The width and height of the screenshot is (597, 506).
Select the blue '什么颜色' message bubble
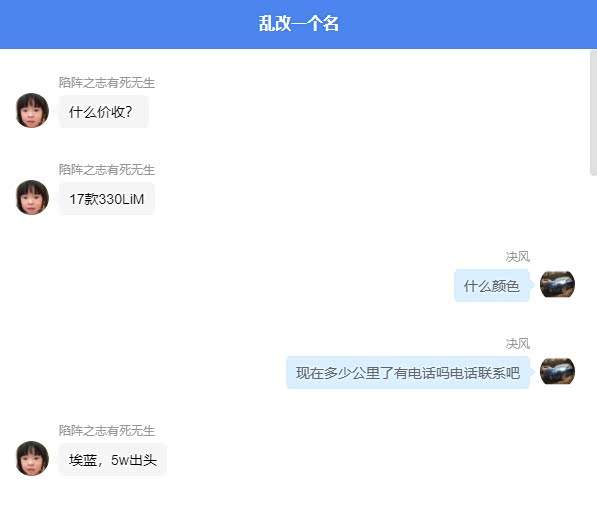coord(492,286)
